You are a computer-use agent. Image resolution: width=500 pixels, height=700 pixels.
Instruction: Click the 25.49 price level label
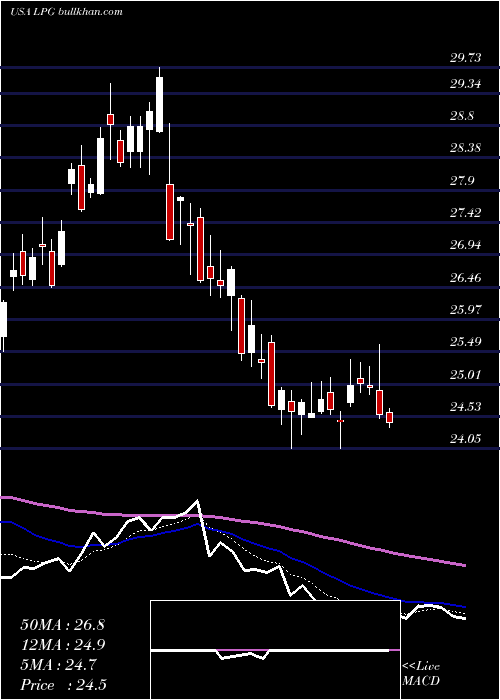tap(466, 342)
